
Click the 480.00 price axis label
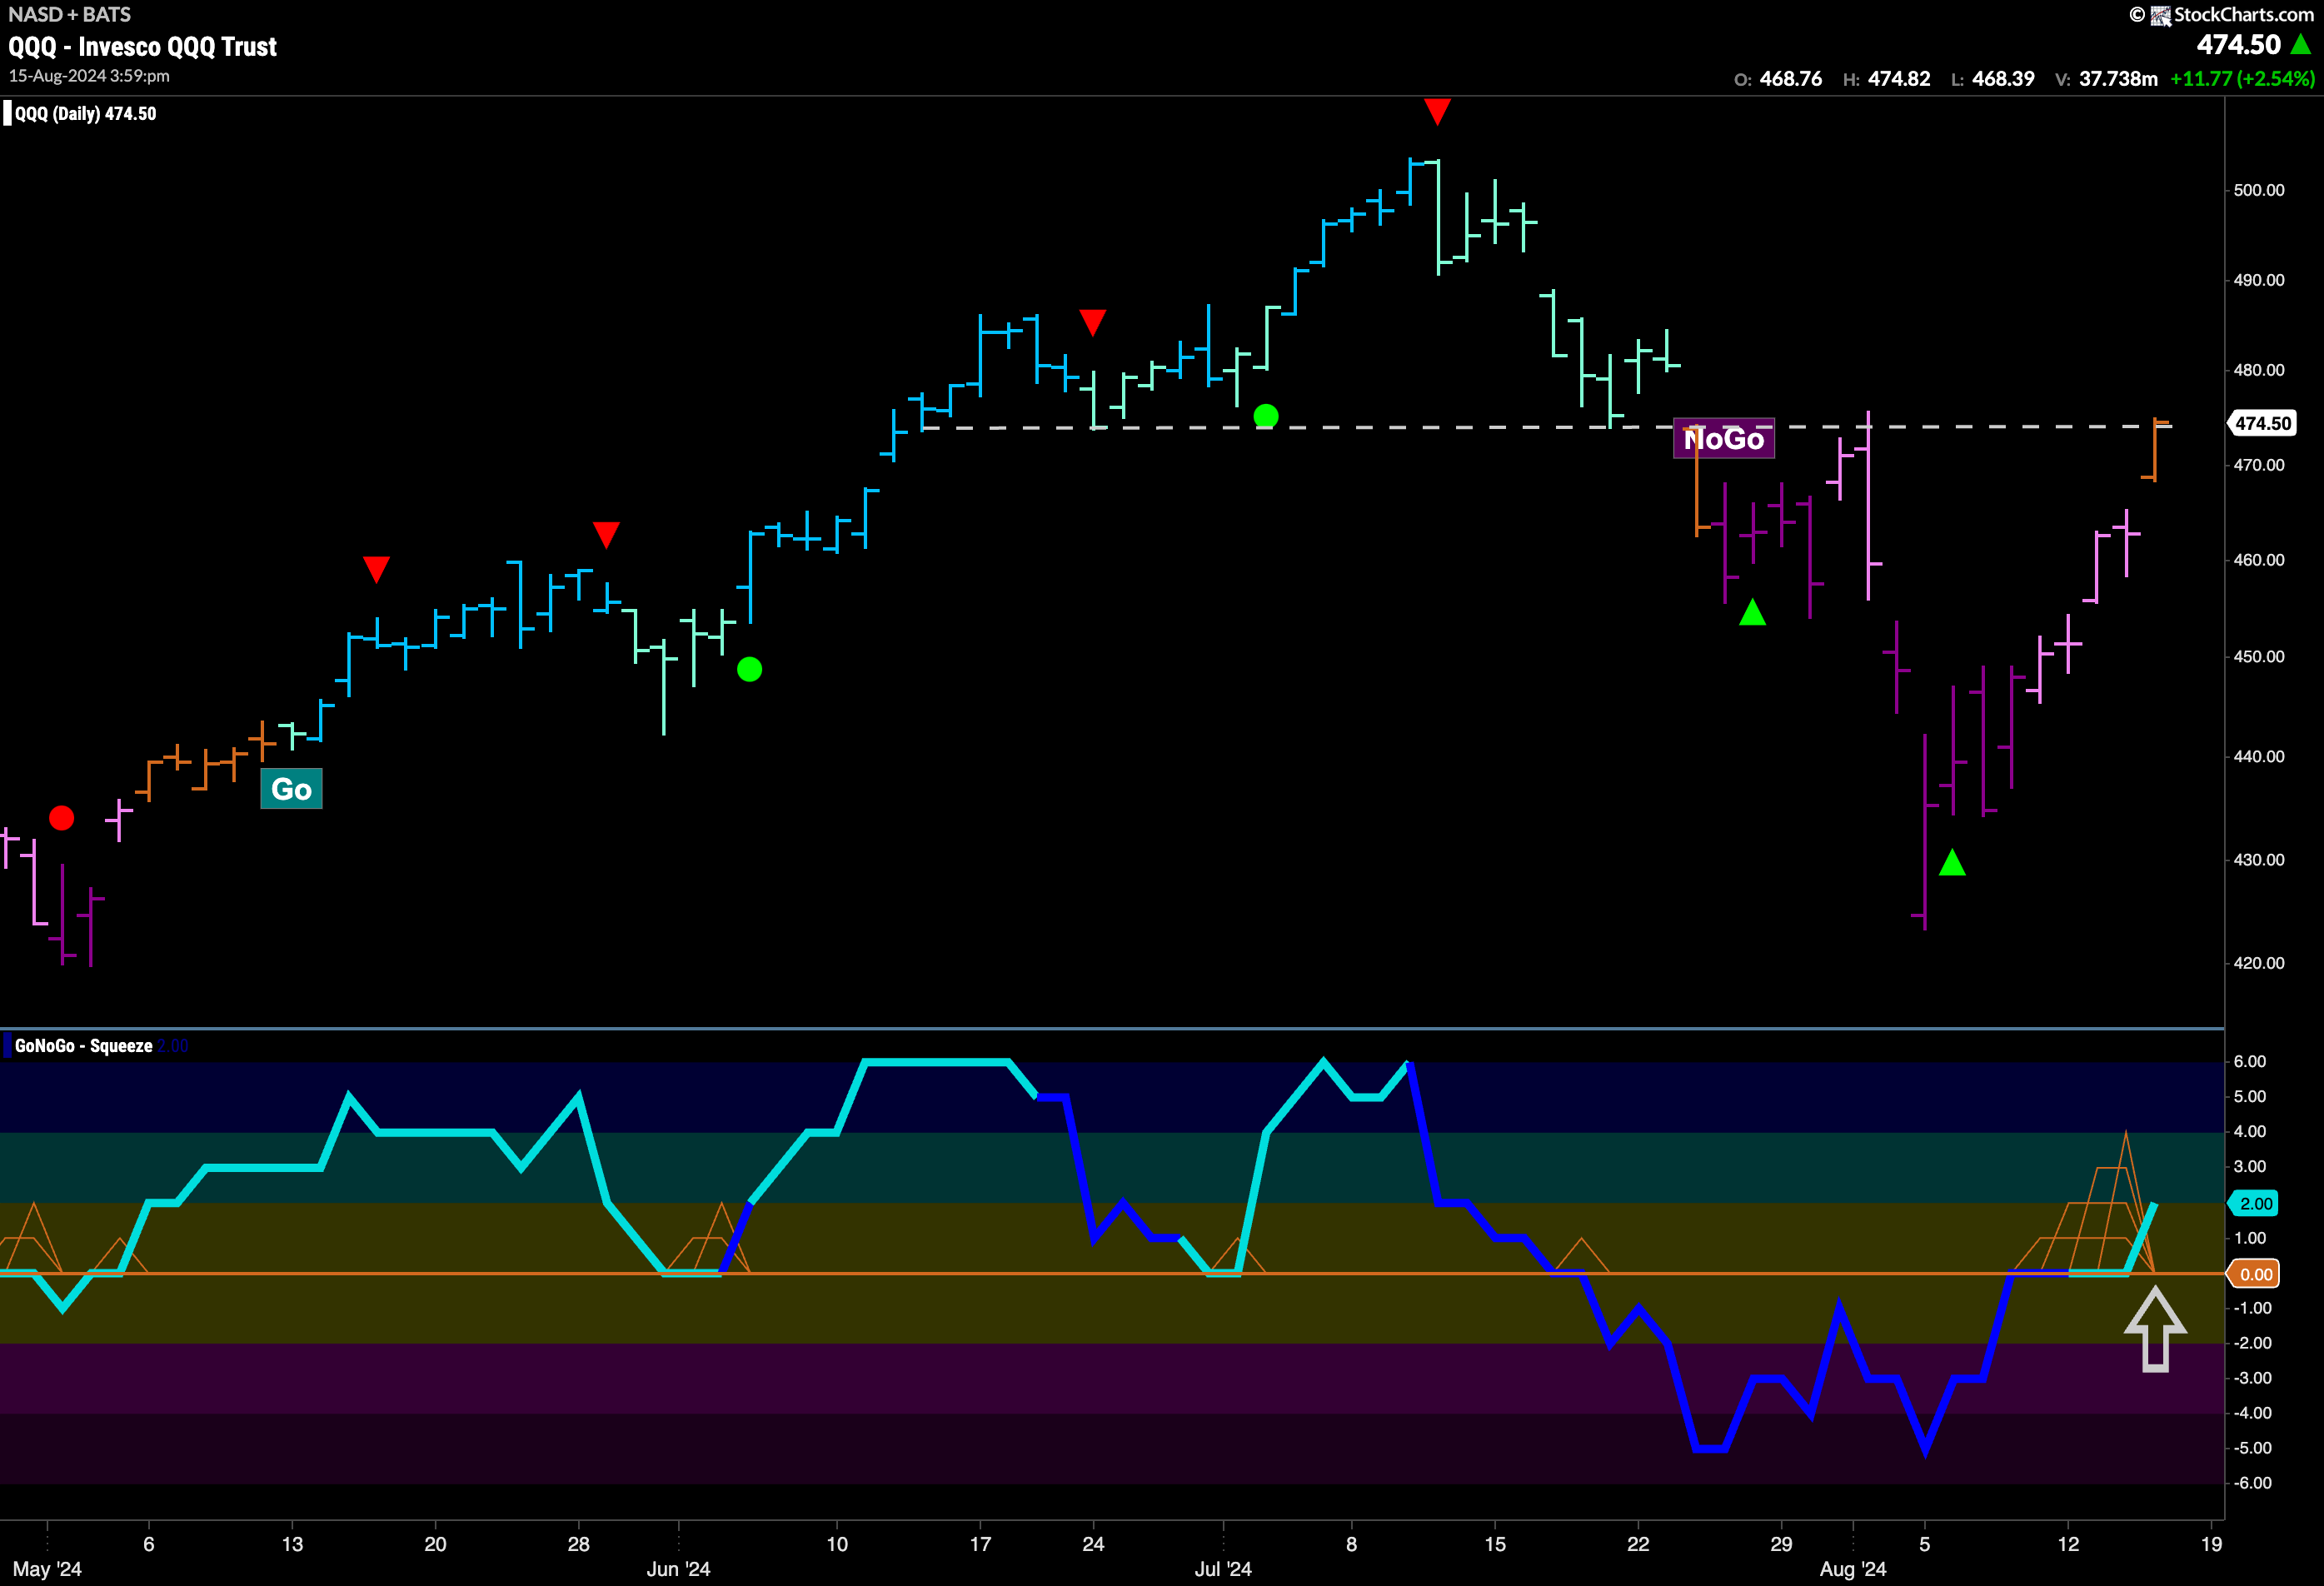pyautogui.click(x=2259, y=370)
